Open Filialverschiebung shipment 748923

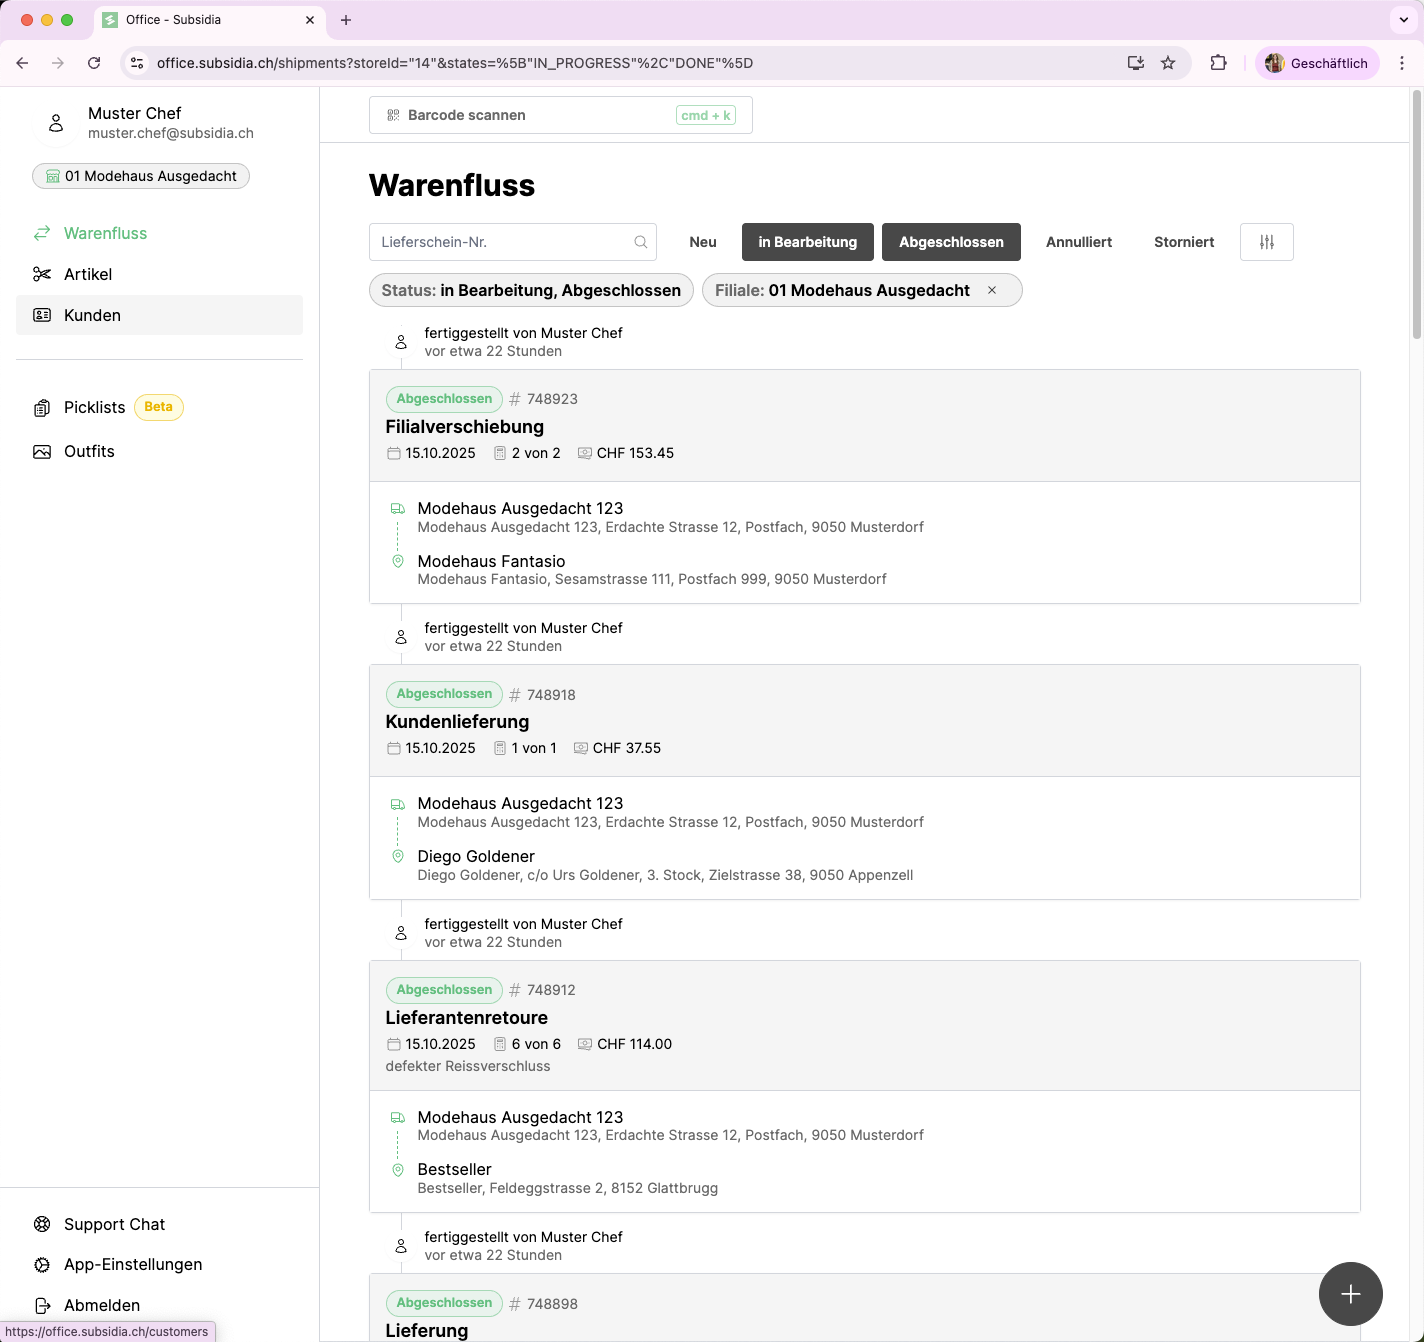464,427
